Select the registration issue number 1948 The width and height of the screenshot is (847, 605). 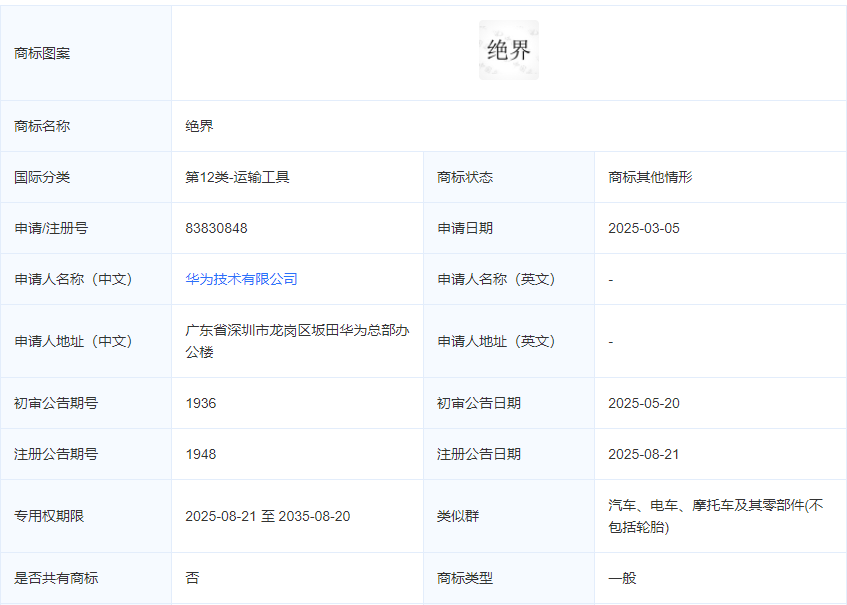click(x=201, y=454)
